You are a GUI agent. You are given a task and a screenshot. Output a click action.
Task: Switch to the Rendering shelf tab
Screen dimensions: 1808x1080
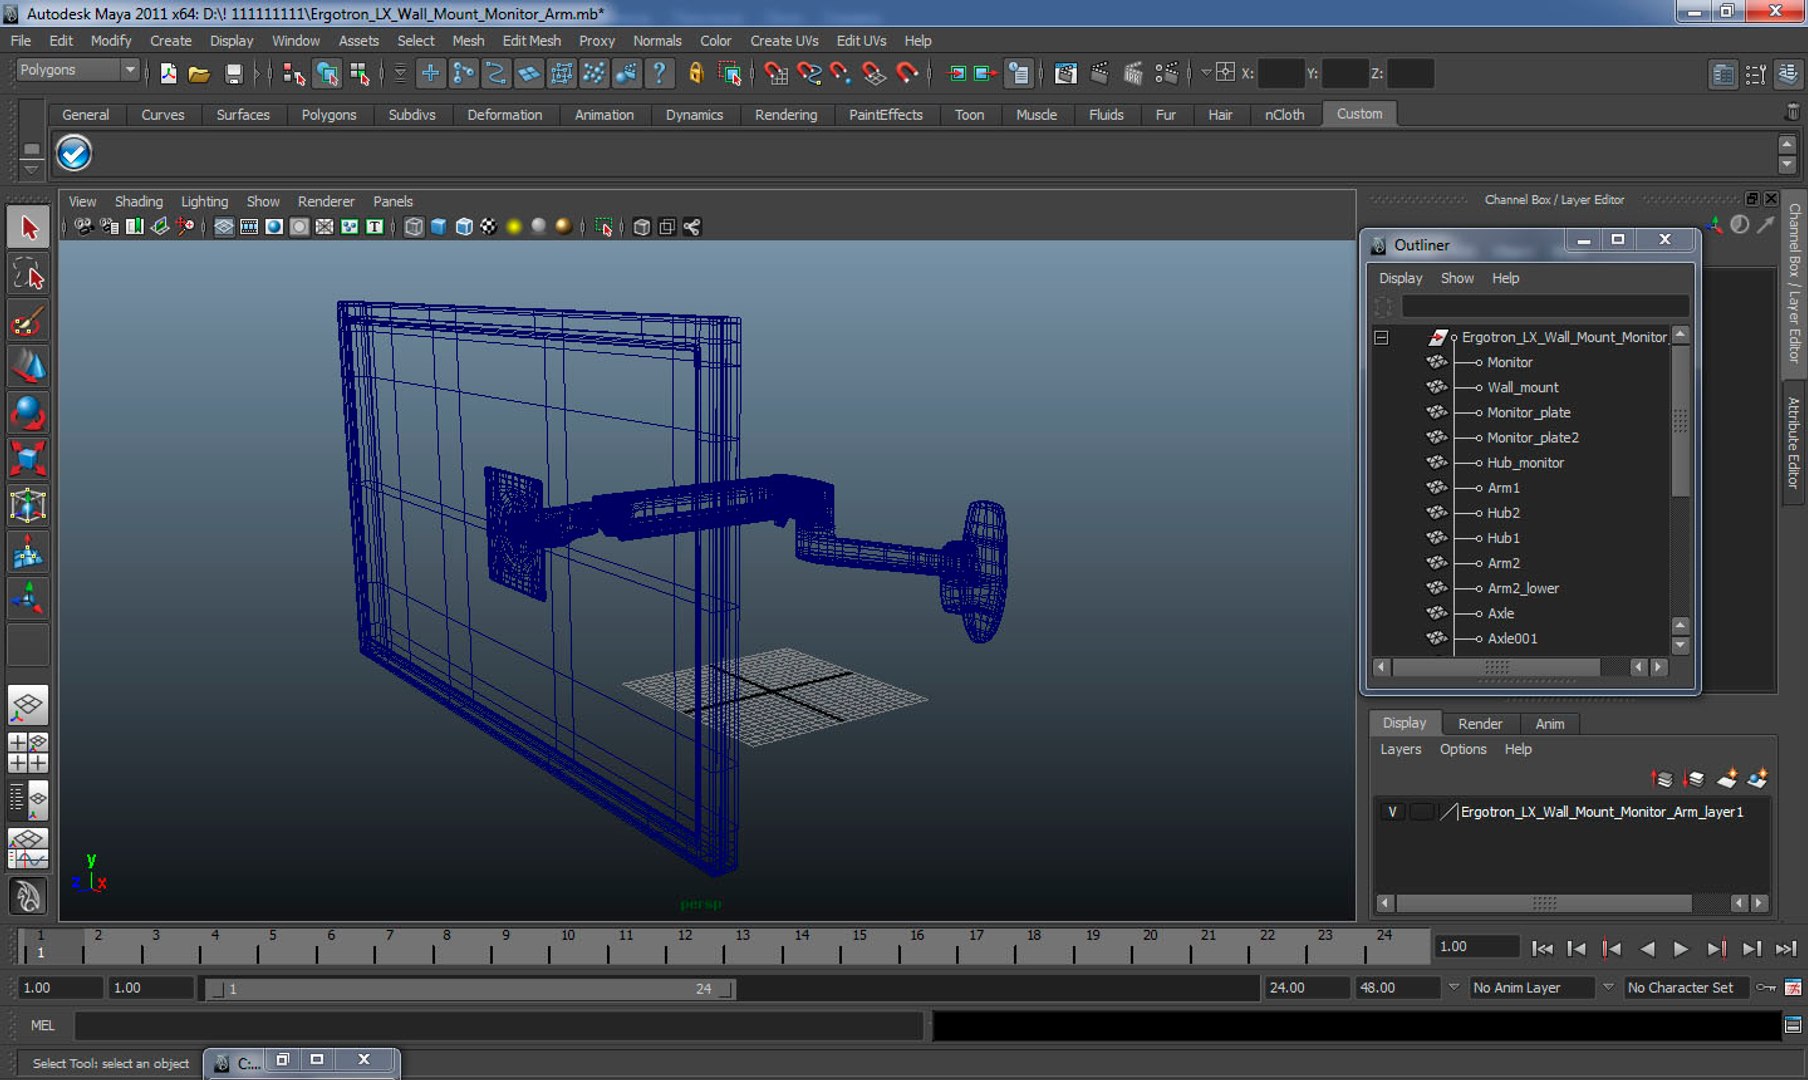click(785, 114)
